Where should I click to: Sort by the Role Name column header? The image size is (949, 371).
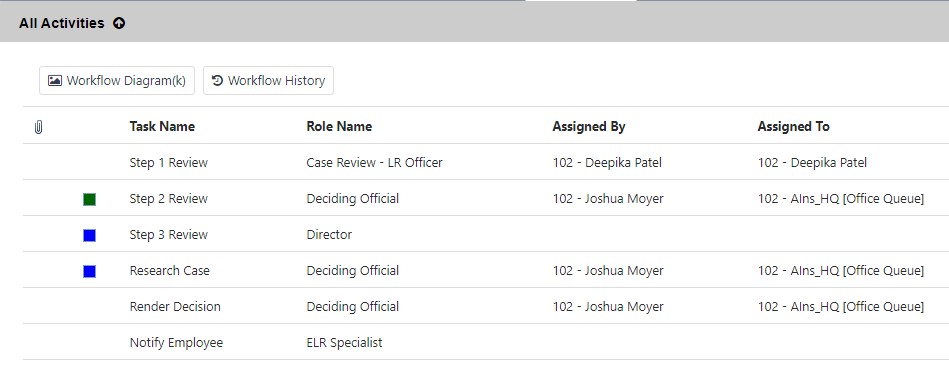(x=339, y=126)
